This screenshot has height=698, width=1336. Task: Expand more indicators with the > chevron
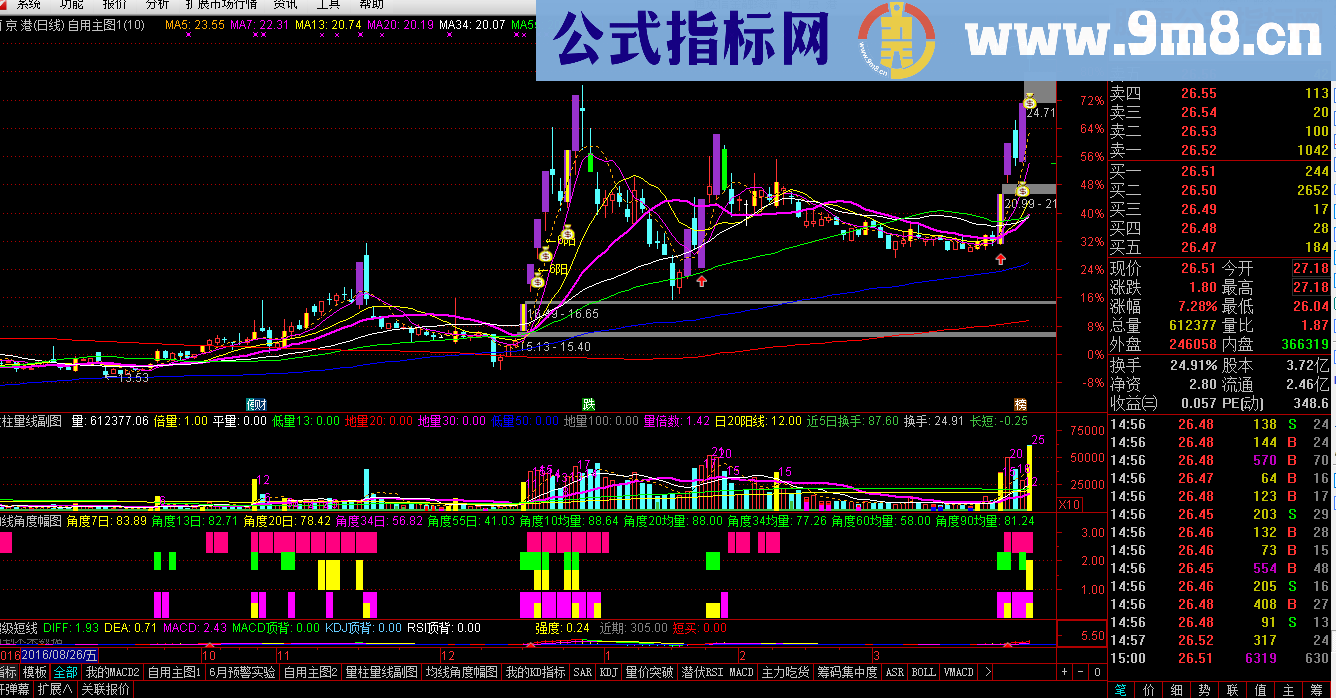pos(987,673)
